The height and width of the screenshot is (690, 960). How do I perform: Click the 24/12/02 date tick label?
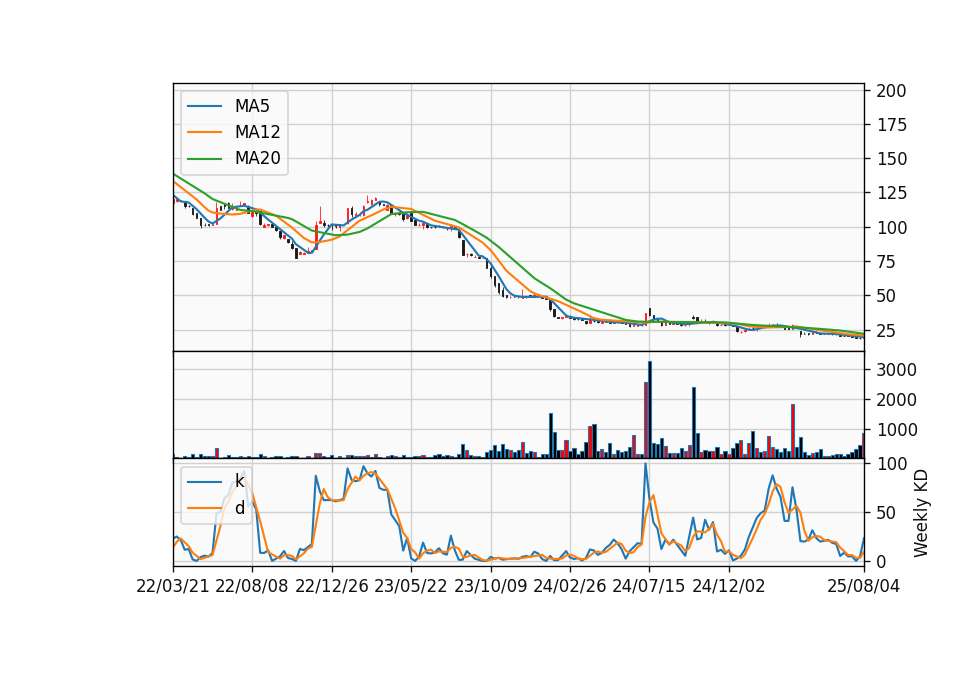click(729, 587)
